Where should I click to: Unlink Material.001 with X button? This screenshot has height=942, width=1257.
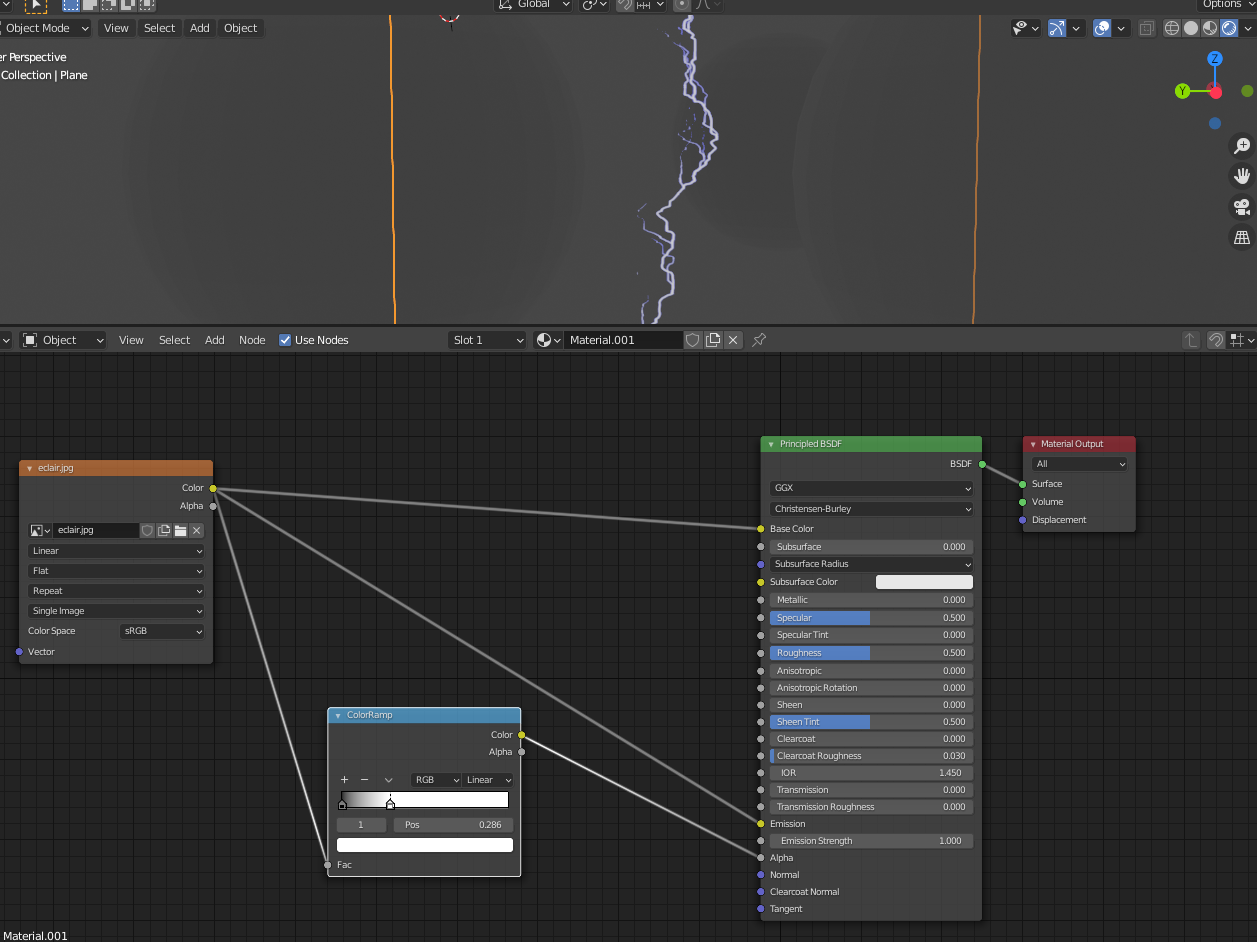pos(733,340)
